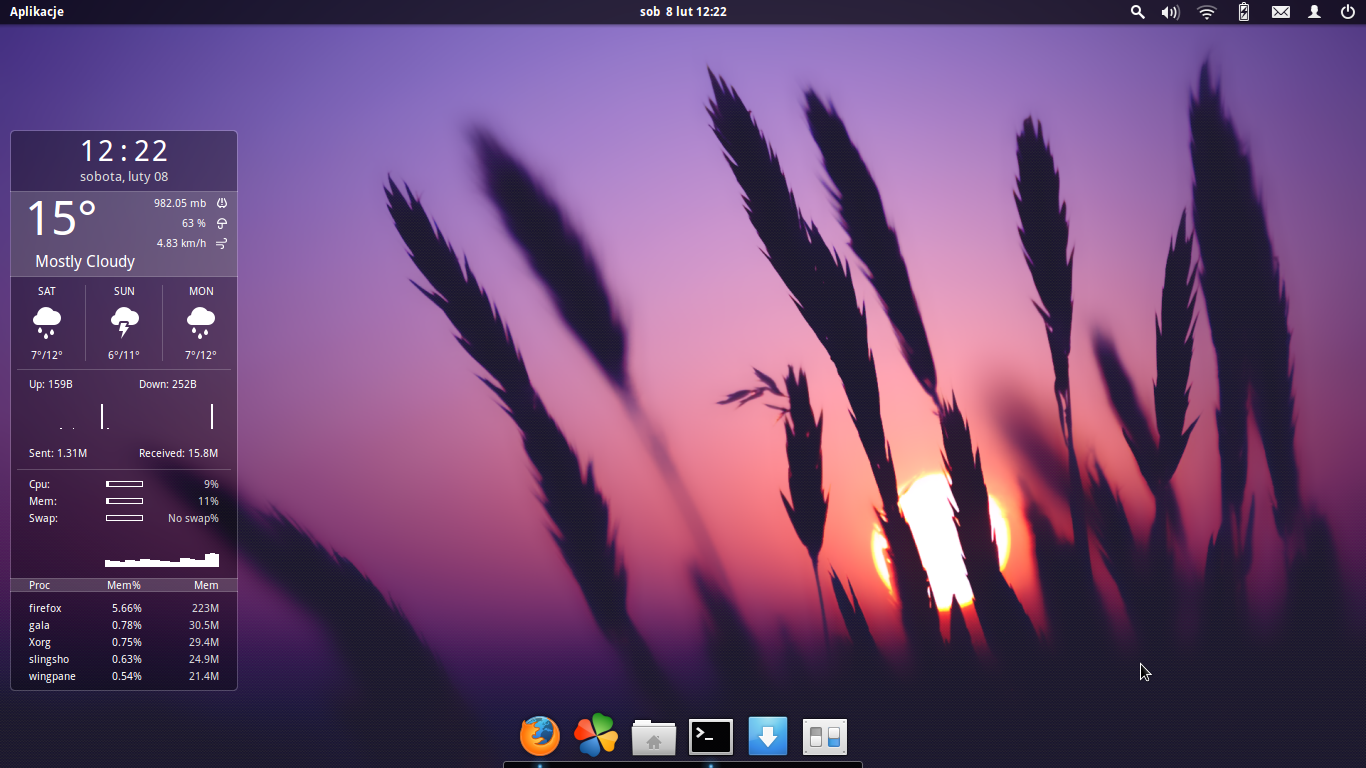The width and height of the screenshot is (1366, 768).
Task: Open the battery power indicator
Action: [x=1244, y=12]
